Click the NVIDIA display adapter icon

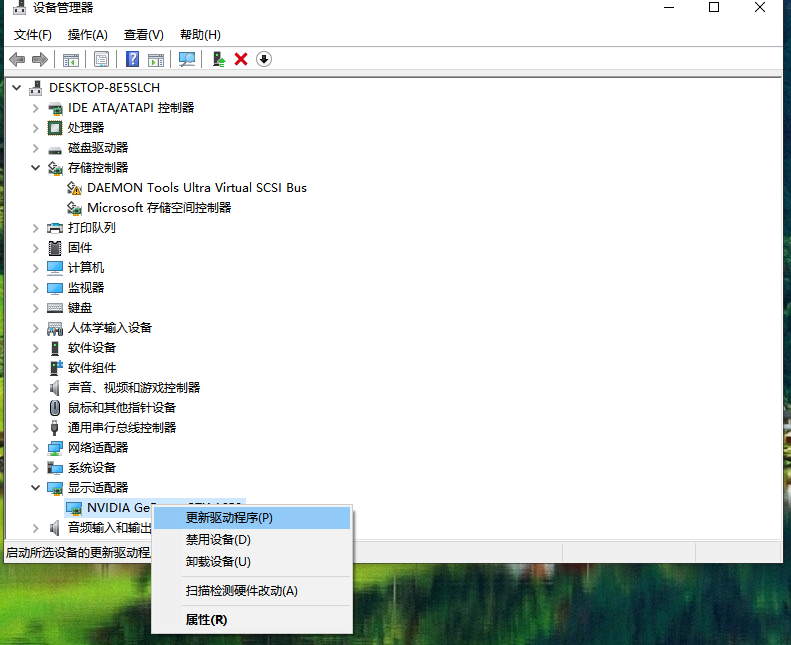click(74, 508)
